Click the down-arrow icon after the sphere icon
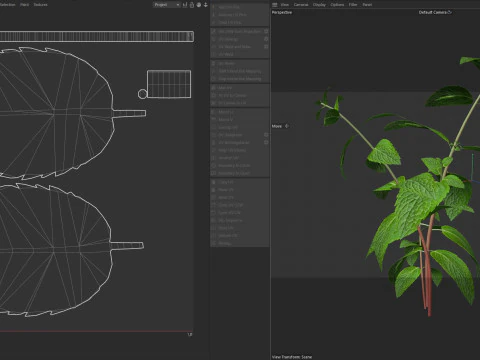 pos(206,5)
